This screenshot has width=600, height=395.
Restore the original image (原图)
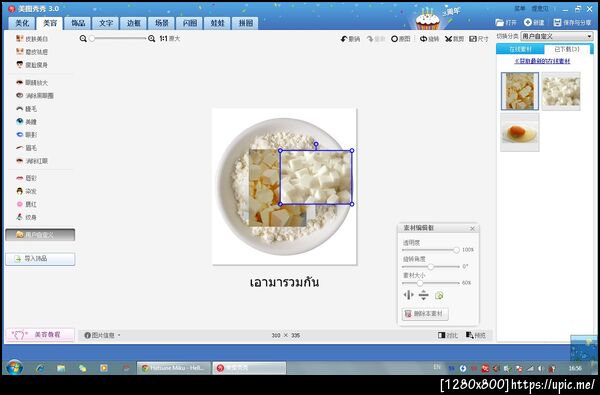pyautogui.click(x=401, y=39)
